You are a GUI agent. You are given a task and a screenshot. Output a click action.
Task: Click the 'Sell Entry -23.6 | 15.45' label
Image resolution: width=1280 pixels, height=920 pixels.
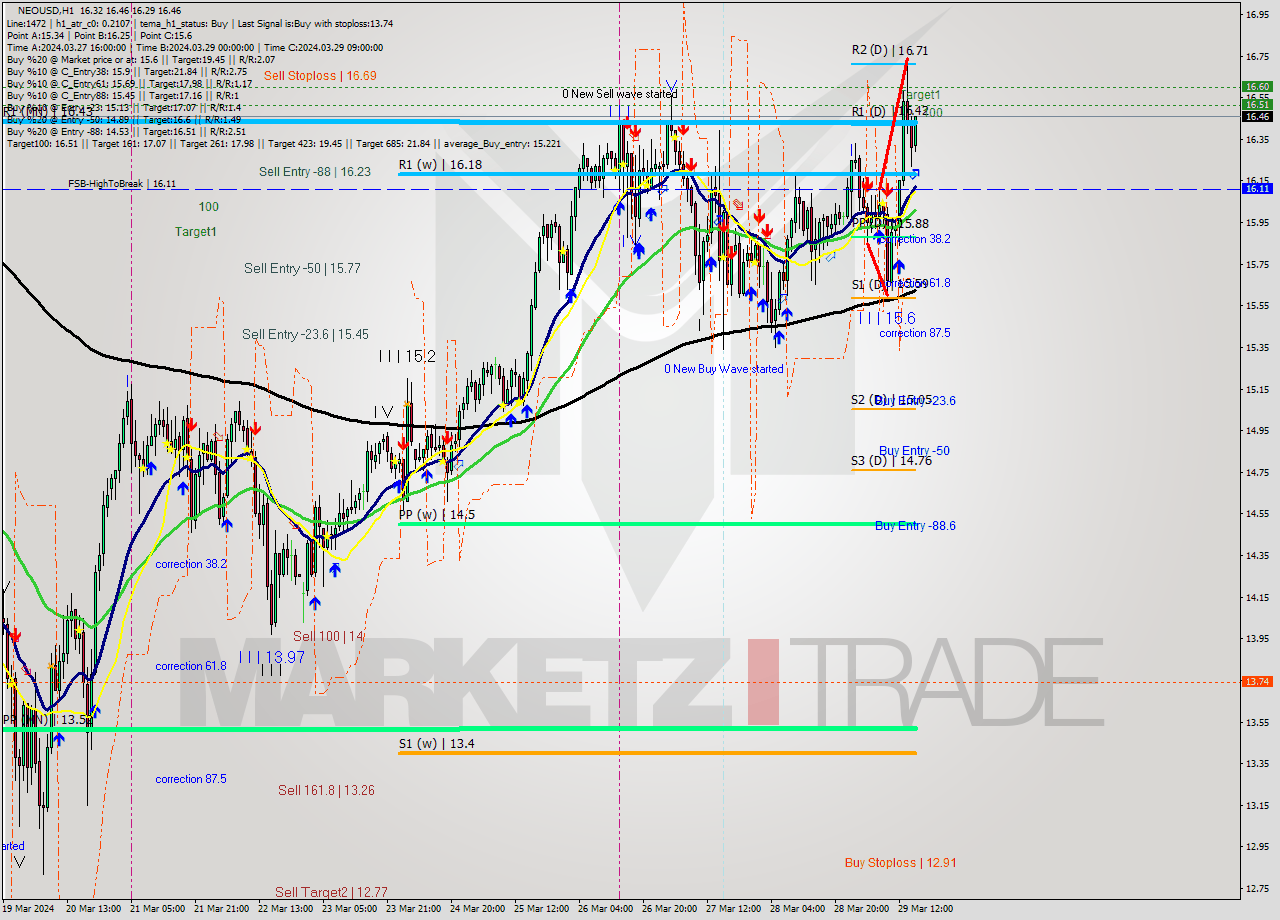coord(305,335)
